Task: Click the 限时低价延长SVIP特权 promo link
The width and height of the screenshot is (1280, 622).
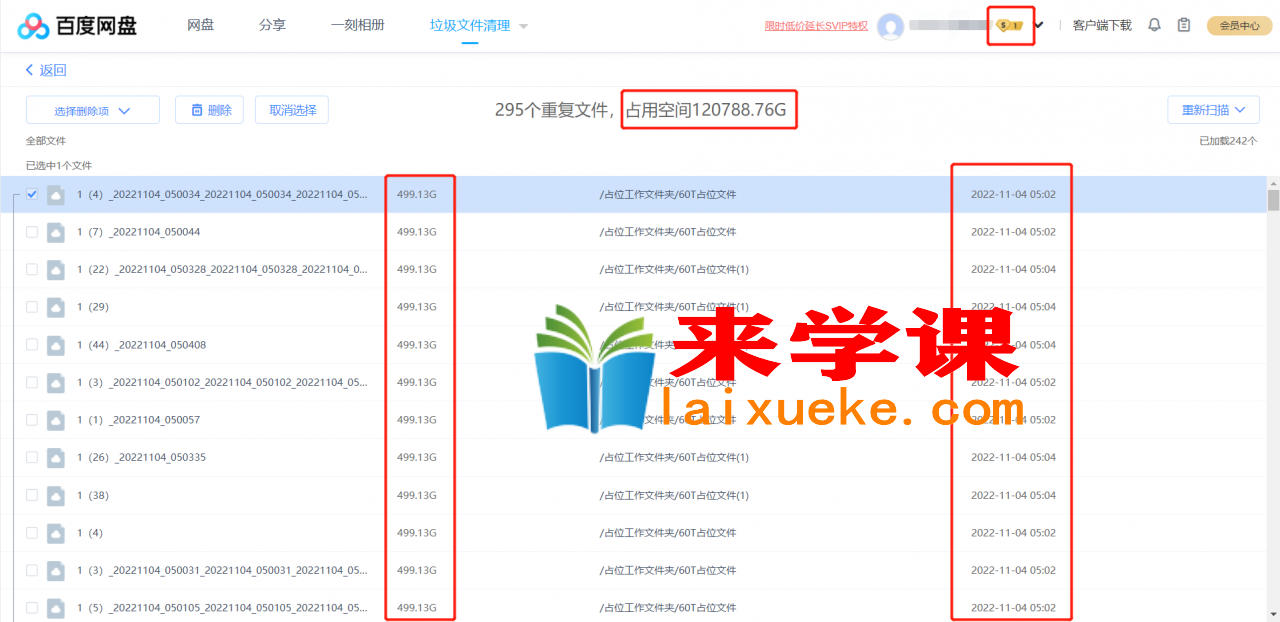Action: (x=816, y=26)
